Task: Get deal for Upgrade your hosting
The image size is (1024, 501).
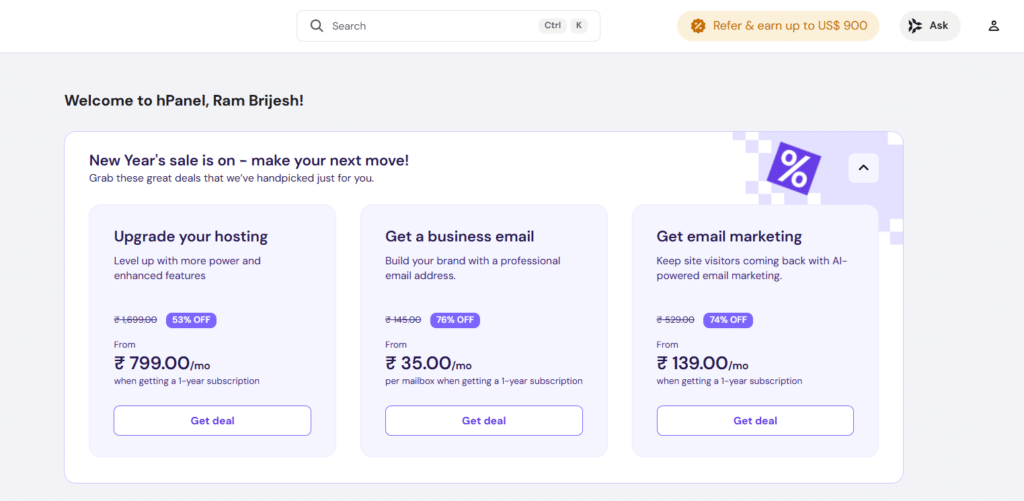Action: [212, 421]
